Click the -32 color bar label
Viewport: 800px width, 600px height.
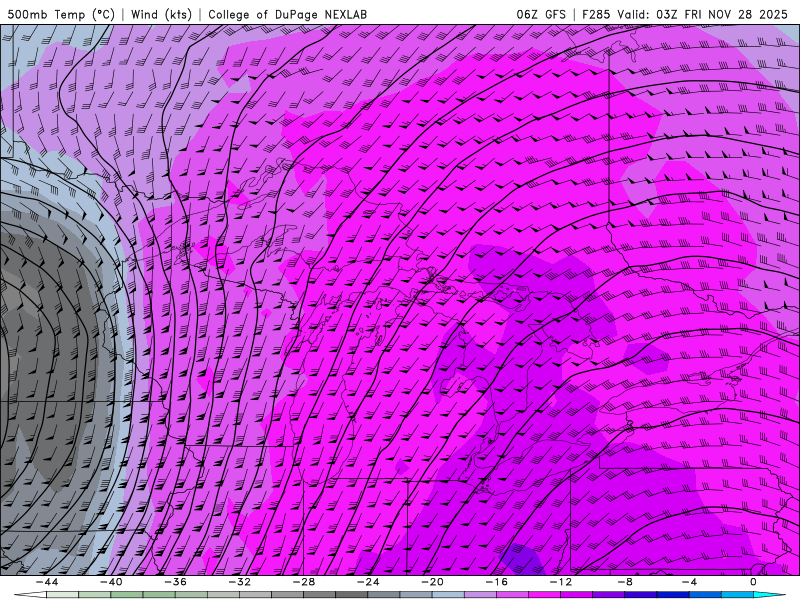(239, 582)
